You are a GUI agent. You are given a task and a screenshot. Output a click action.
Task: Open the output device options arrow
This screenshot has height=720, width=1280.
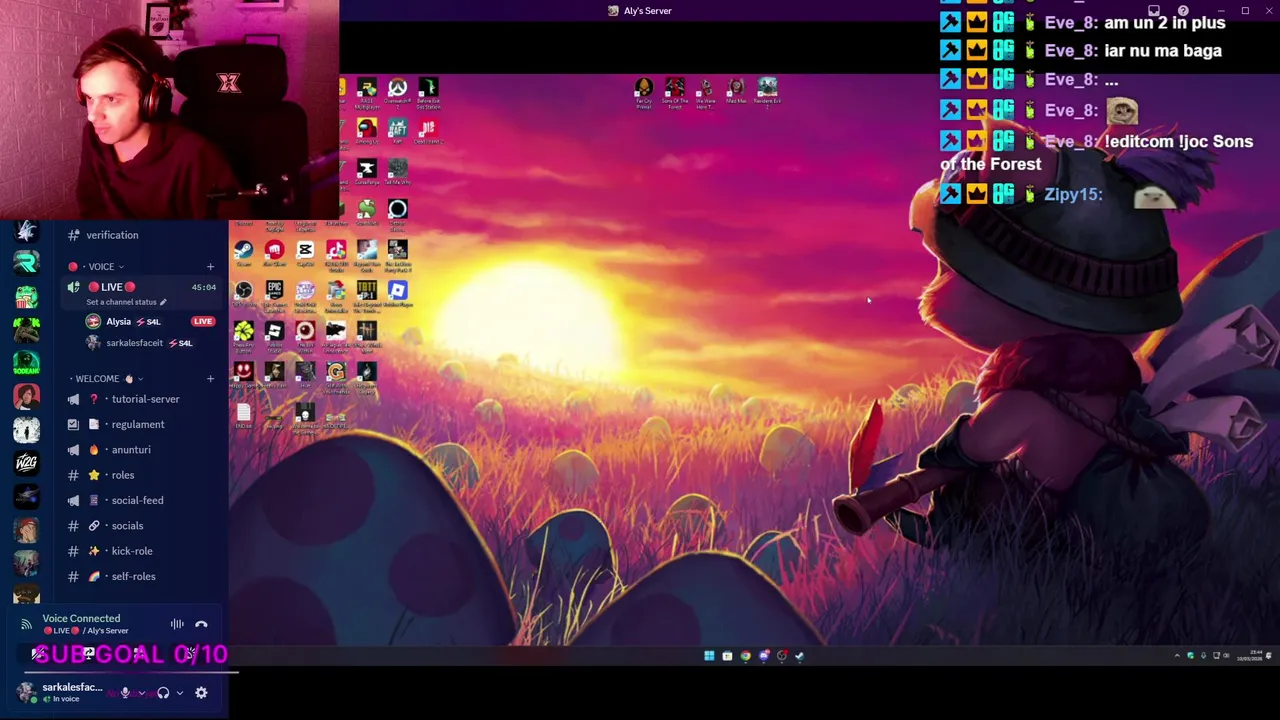coord(180,692)
